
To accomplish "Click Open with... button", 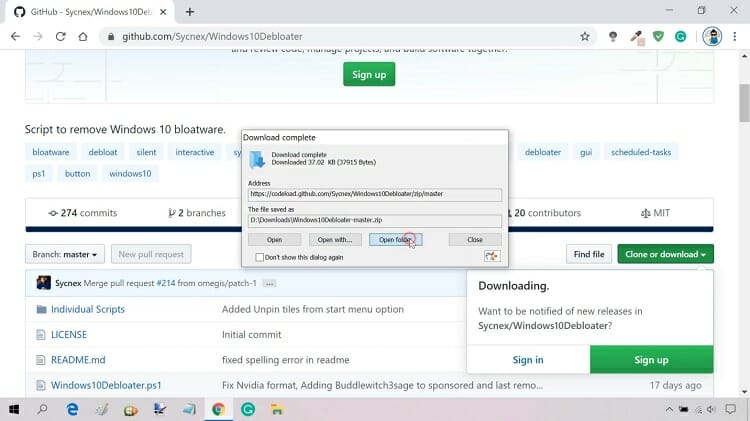I will pyautogui.click(x=335, y=240).
